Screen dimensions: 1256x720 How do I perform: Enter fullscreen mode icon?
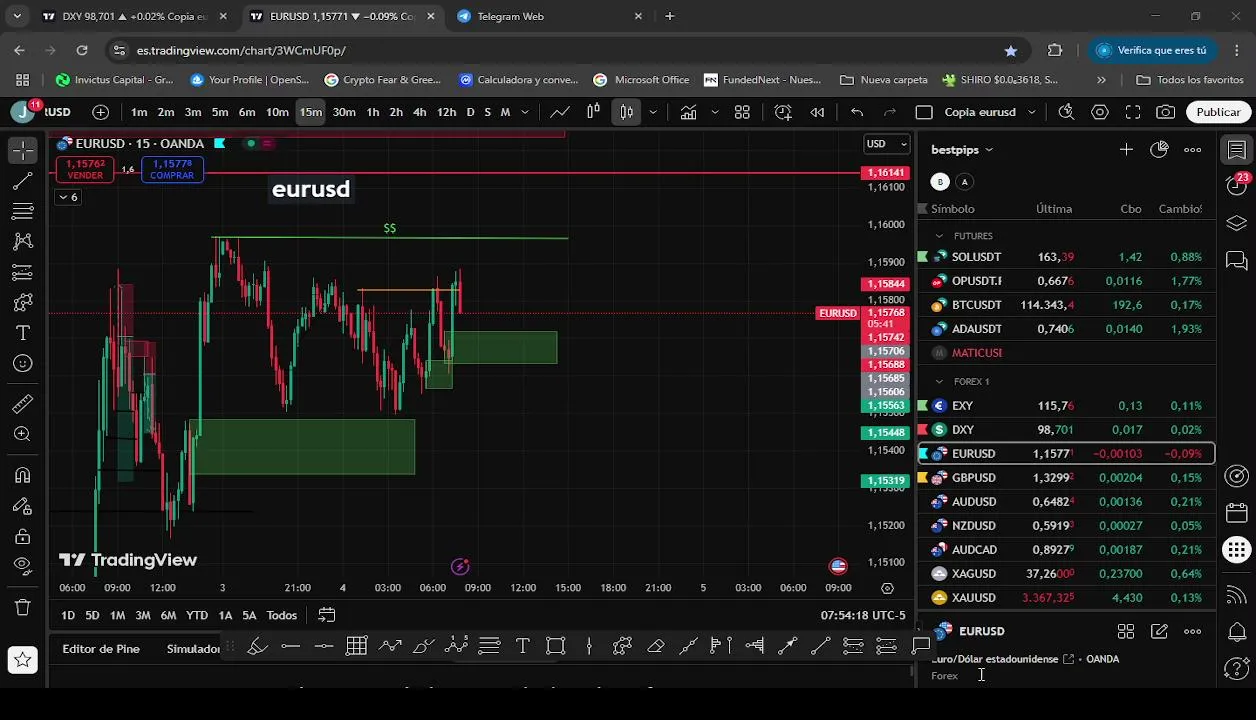pos(1133,112)
